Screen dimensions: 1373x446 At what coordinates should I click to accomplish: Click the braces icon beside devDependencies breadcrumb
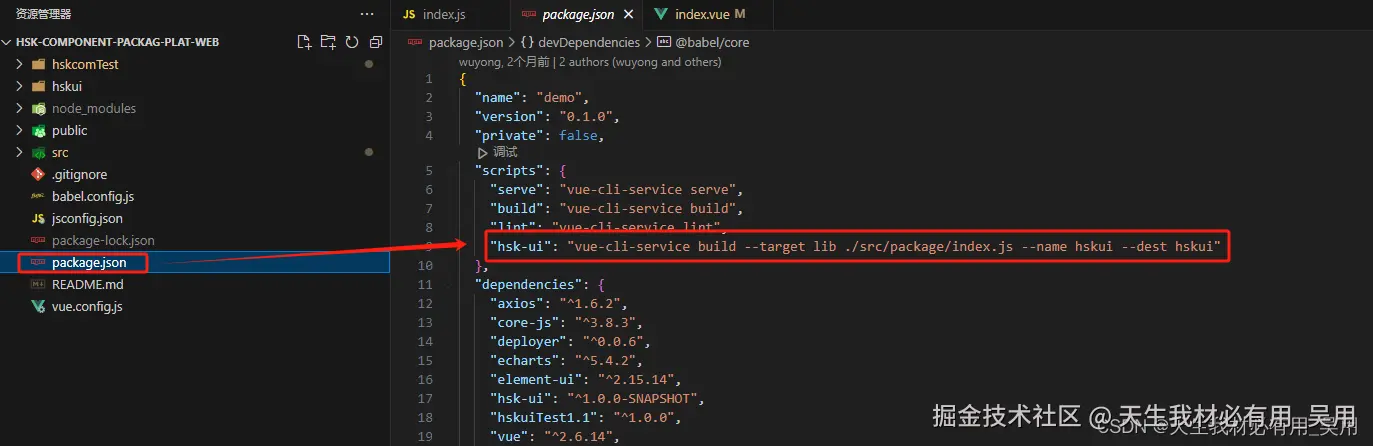pyautogui.click(x=526, y=42)
